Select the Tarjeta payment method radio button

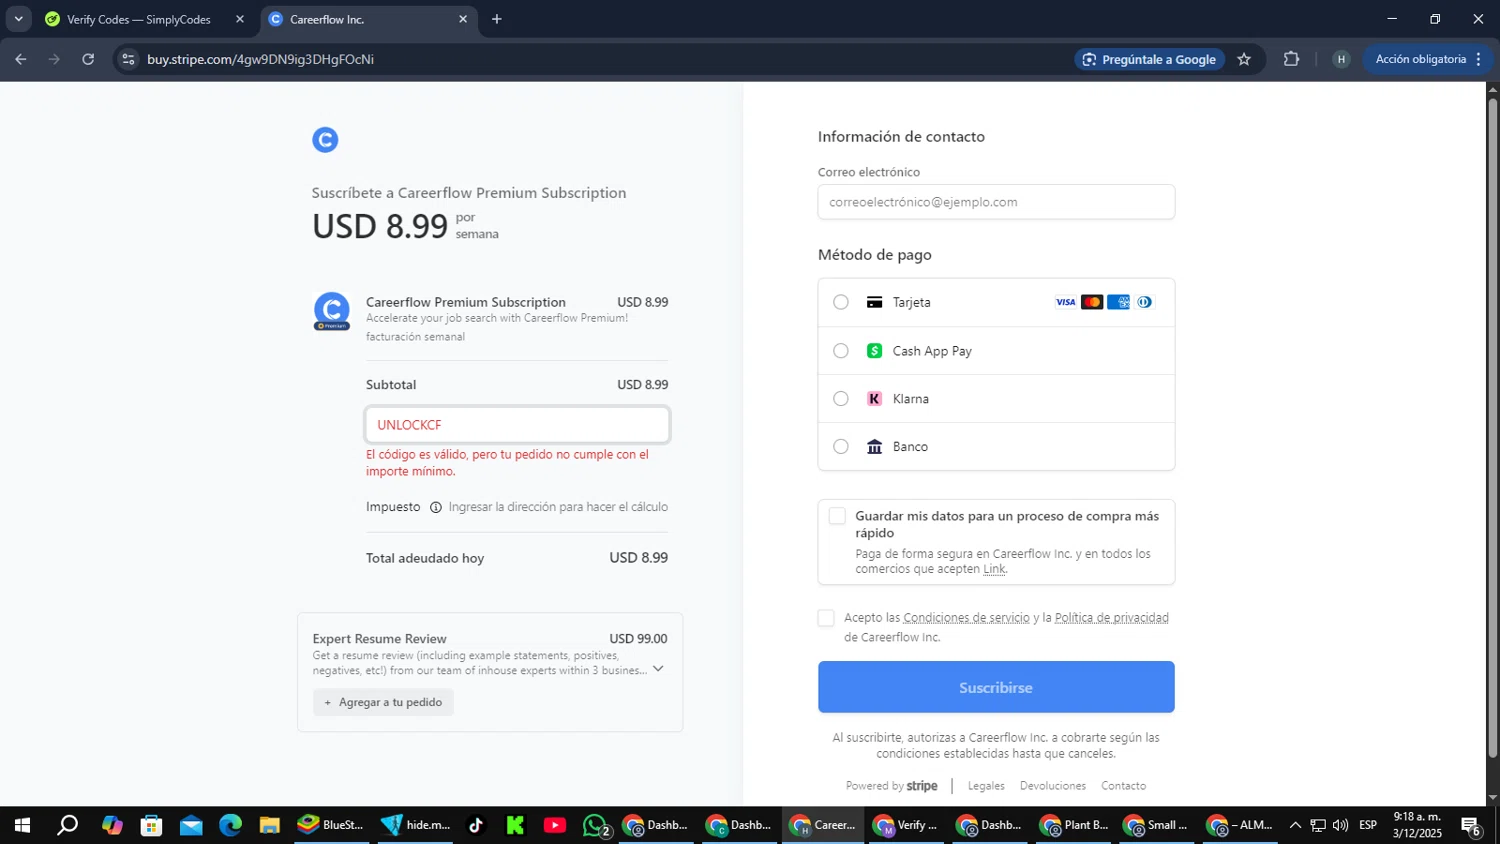pyautogui.click(x=841, y=302)
